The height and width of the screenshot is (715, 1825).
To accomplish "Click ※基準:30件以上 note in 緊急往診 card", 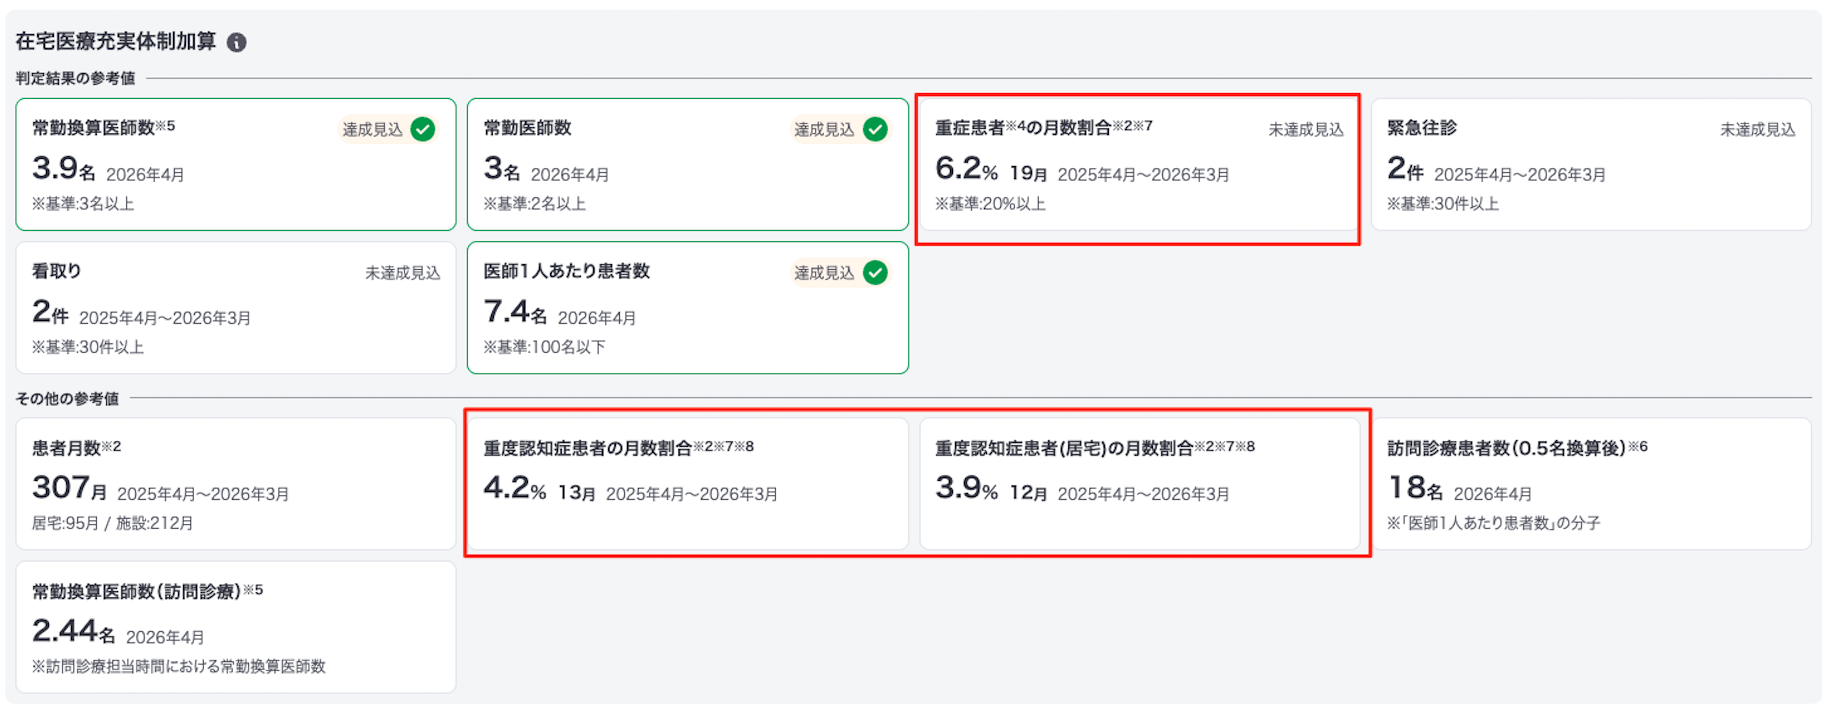I will point(1442,204).
